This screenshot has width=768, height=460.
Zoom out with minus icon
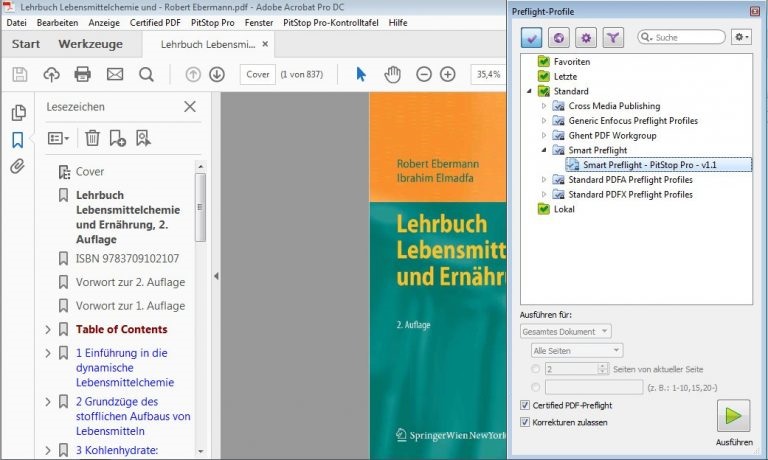[424, 74]
